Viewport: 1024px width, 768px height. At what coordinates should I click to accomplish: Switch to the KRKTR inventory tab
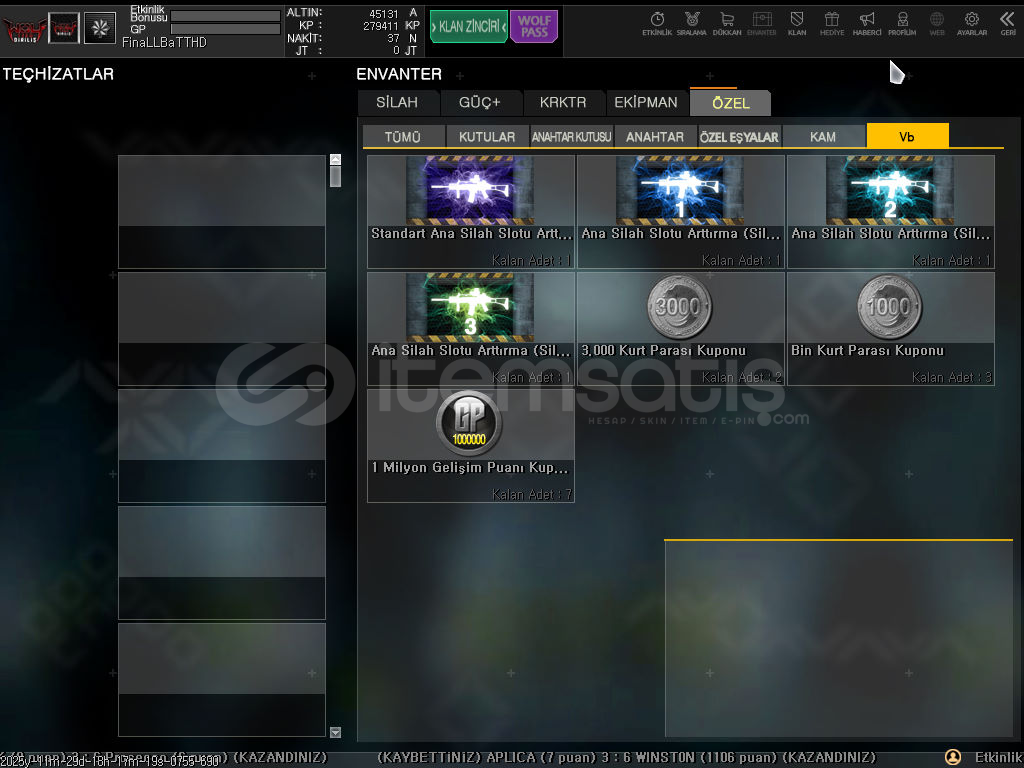click(563, 103)
